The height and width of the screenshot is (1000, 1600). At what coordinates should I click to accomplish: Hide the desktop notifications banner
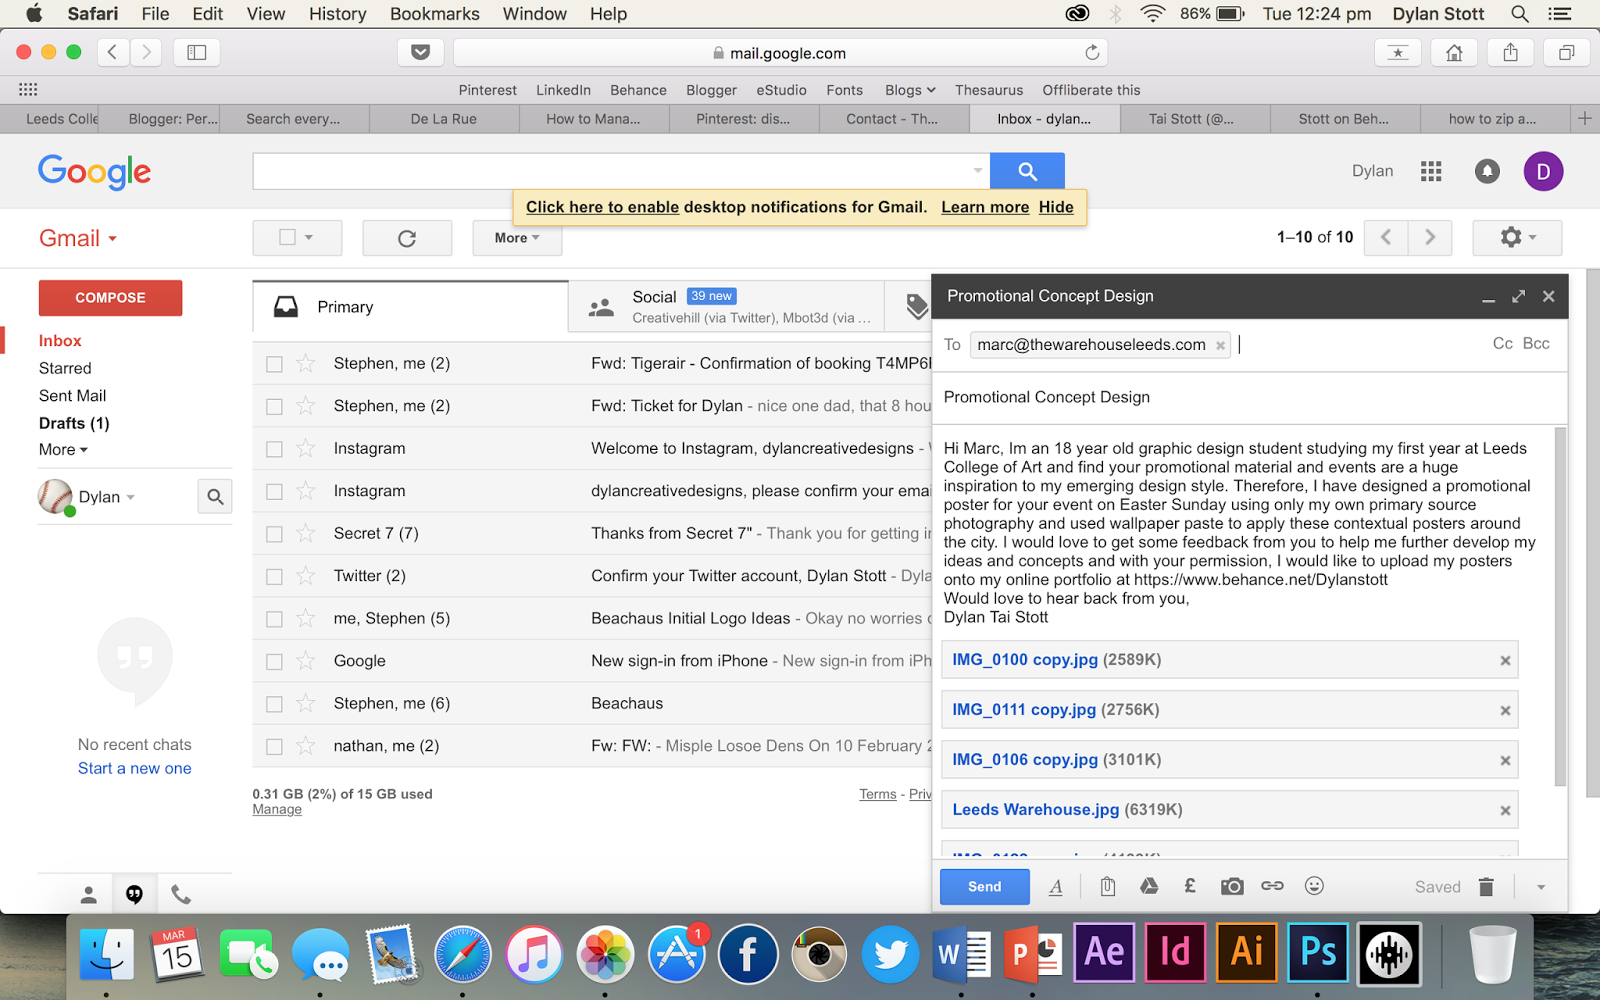point(1056,207)
